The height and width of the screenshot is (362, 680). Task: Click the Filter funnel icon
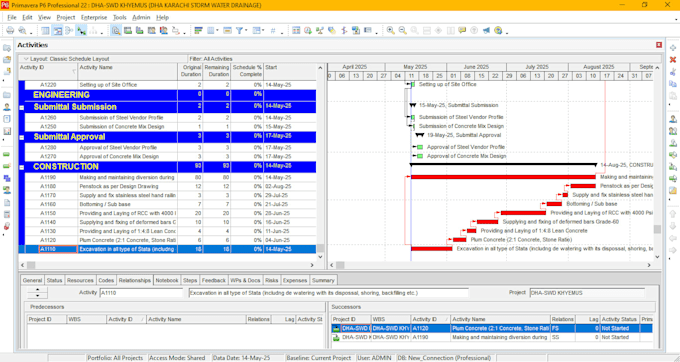[239, 30]
